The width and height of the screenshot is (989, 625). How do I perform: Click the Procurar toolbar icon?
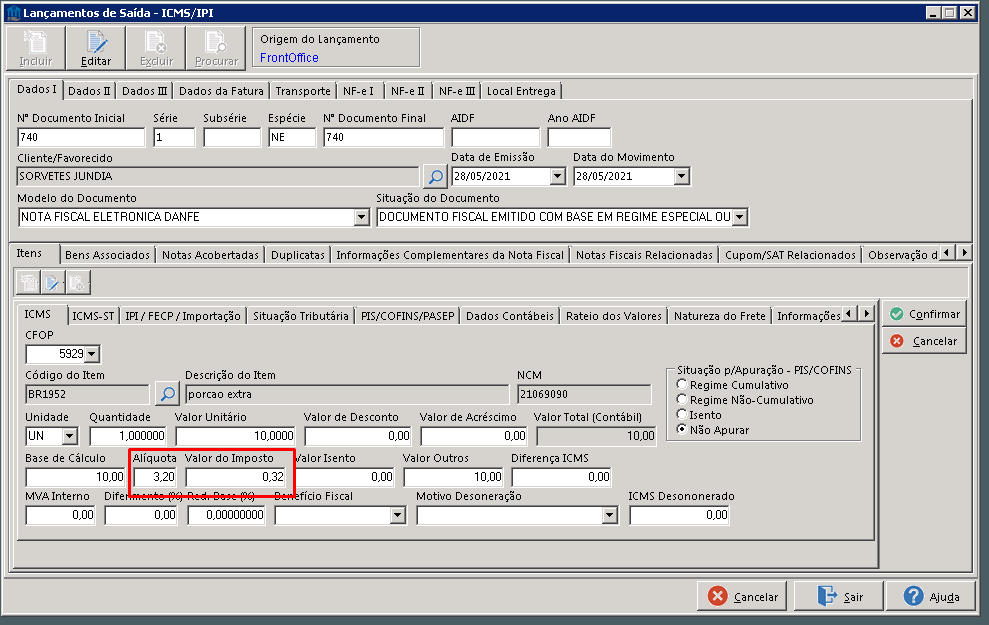[216, 49]
